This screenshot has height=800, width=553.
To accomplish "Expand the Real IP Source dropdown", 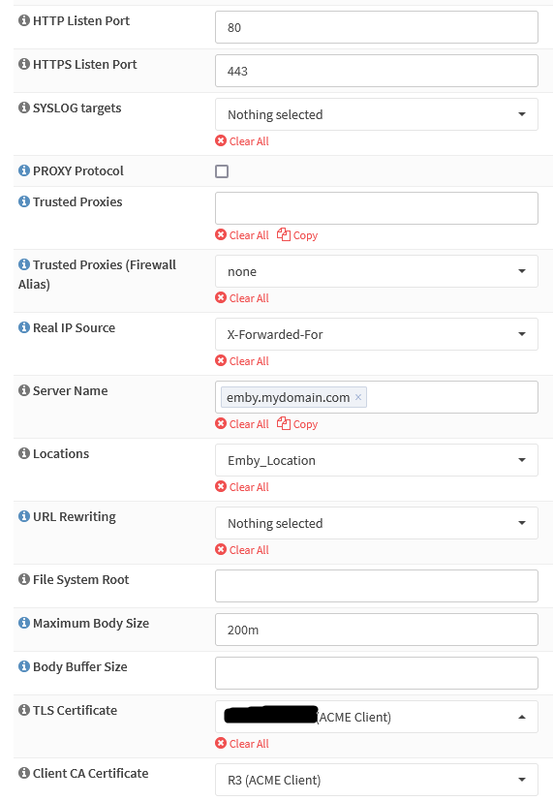I will coord(376,334).
